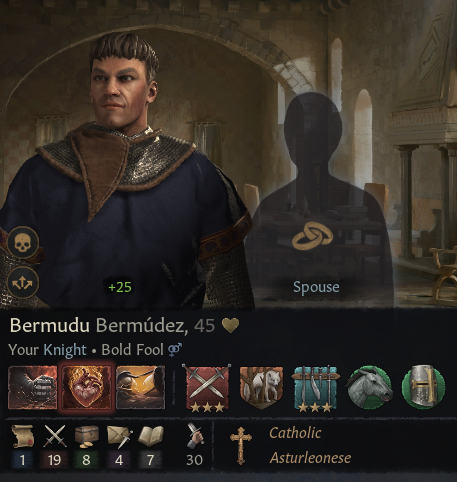
Task: Click the prowess sword-in-hand icon
Action: coord(195,435)
